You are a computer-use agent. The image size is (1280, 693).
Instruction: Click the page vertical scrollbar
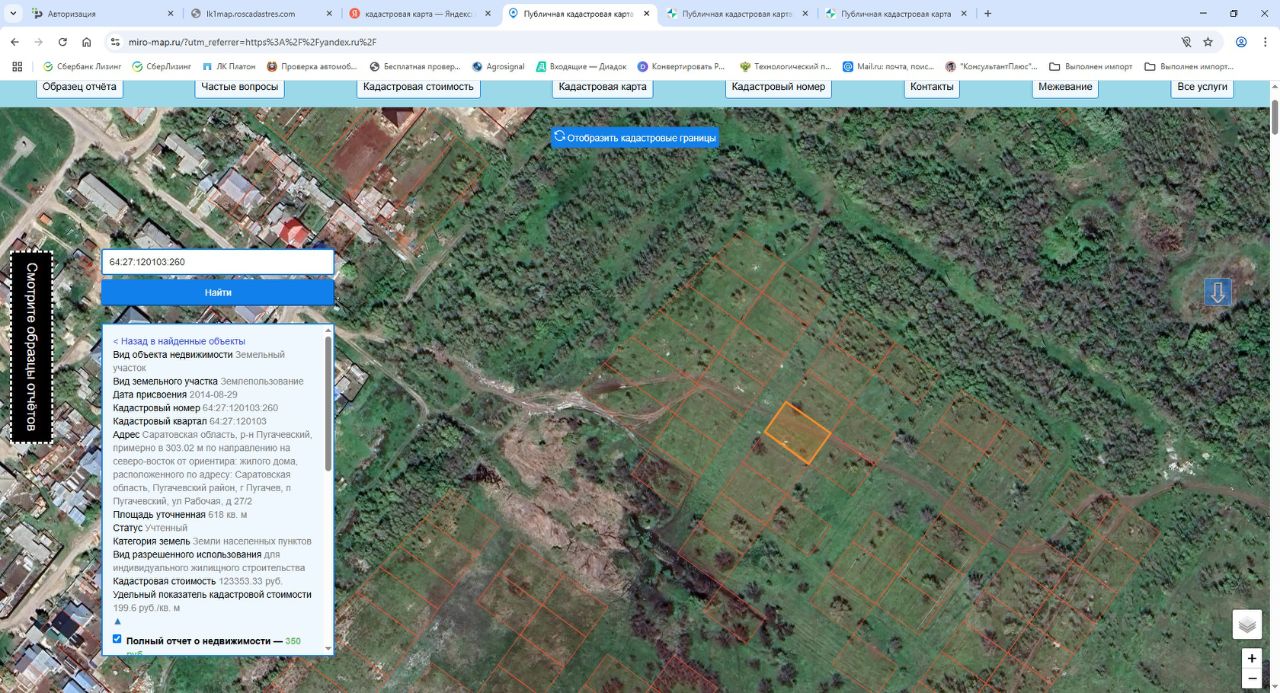(x=1274, y=118)
